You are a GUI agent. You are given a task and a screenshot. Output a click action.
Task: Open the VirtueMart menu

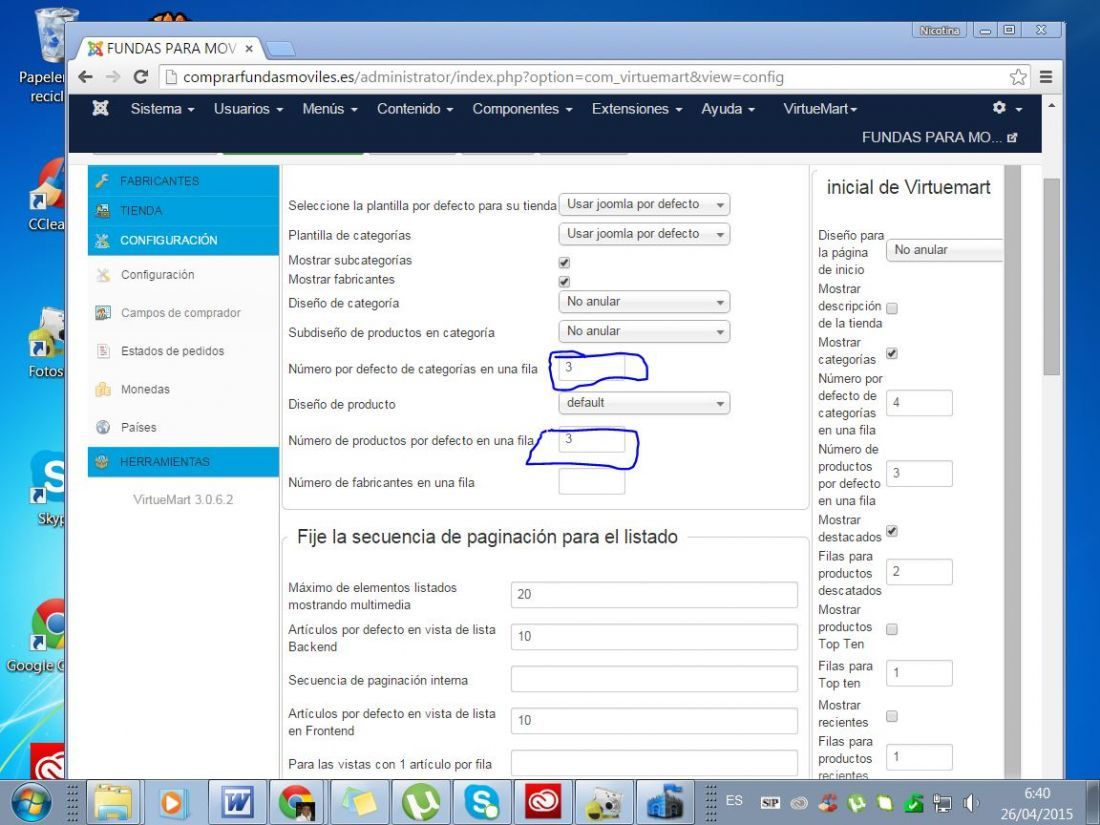pyautogui.click(x=820, y=109)
